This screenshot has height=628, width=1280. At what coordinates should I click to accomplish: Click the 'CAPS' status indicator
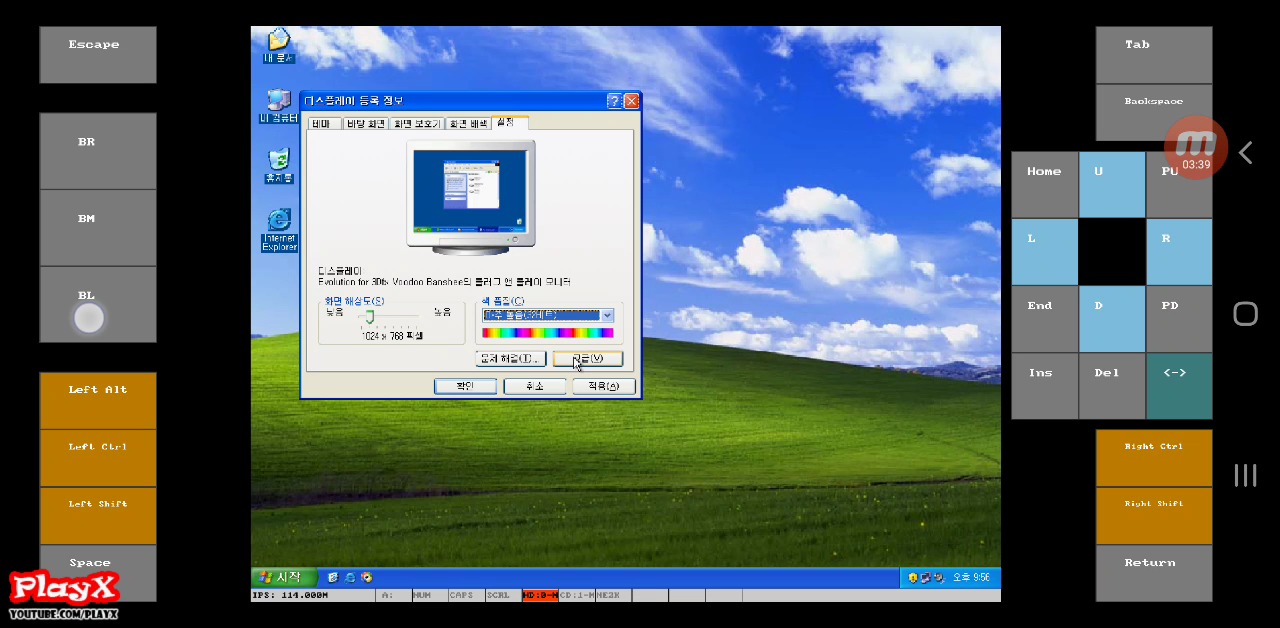click(x=461, y=595)
